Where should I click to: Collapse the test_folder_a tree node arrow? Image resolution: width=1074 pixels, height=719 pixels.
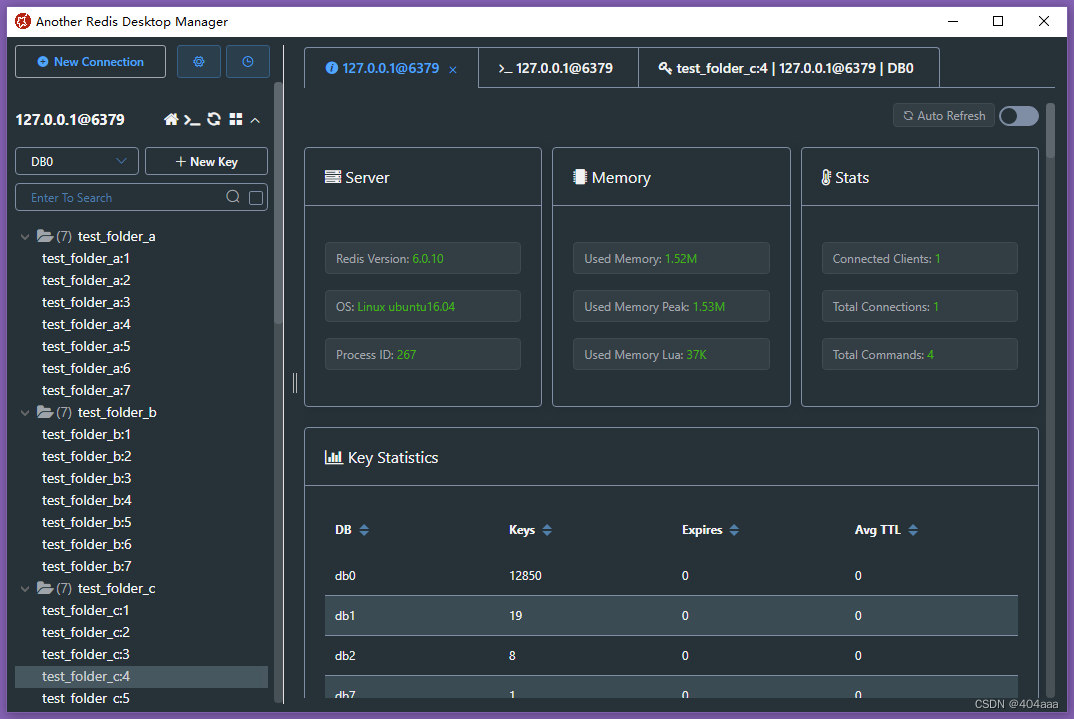tap(25, 237)
